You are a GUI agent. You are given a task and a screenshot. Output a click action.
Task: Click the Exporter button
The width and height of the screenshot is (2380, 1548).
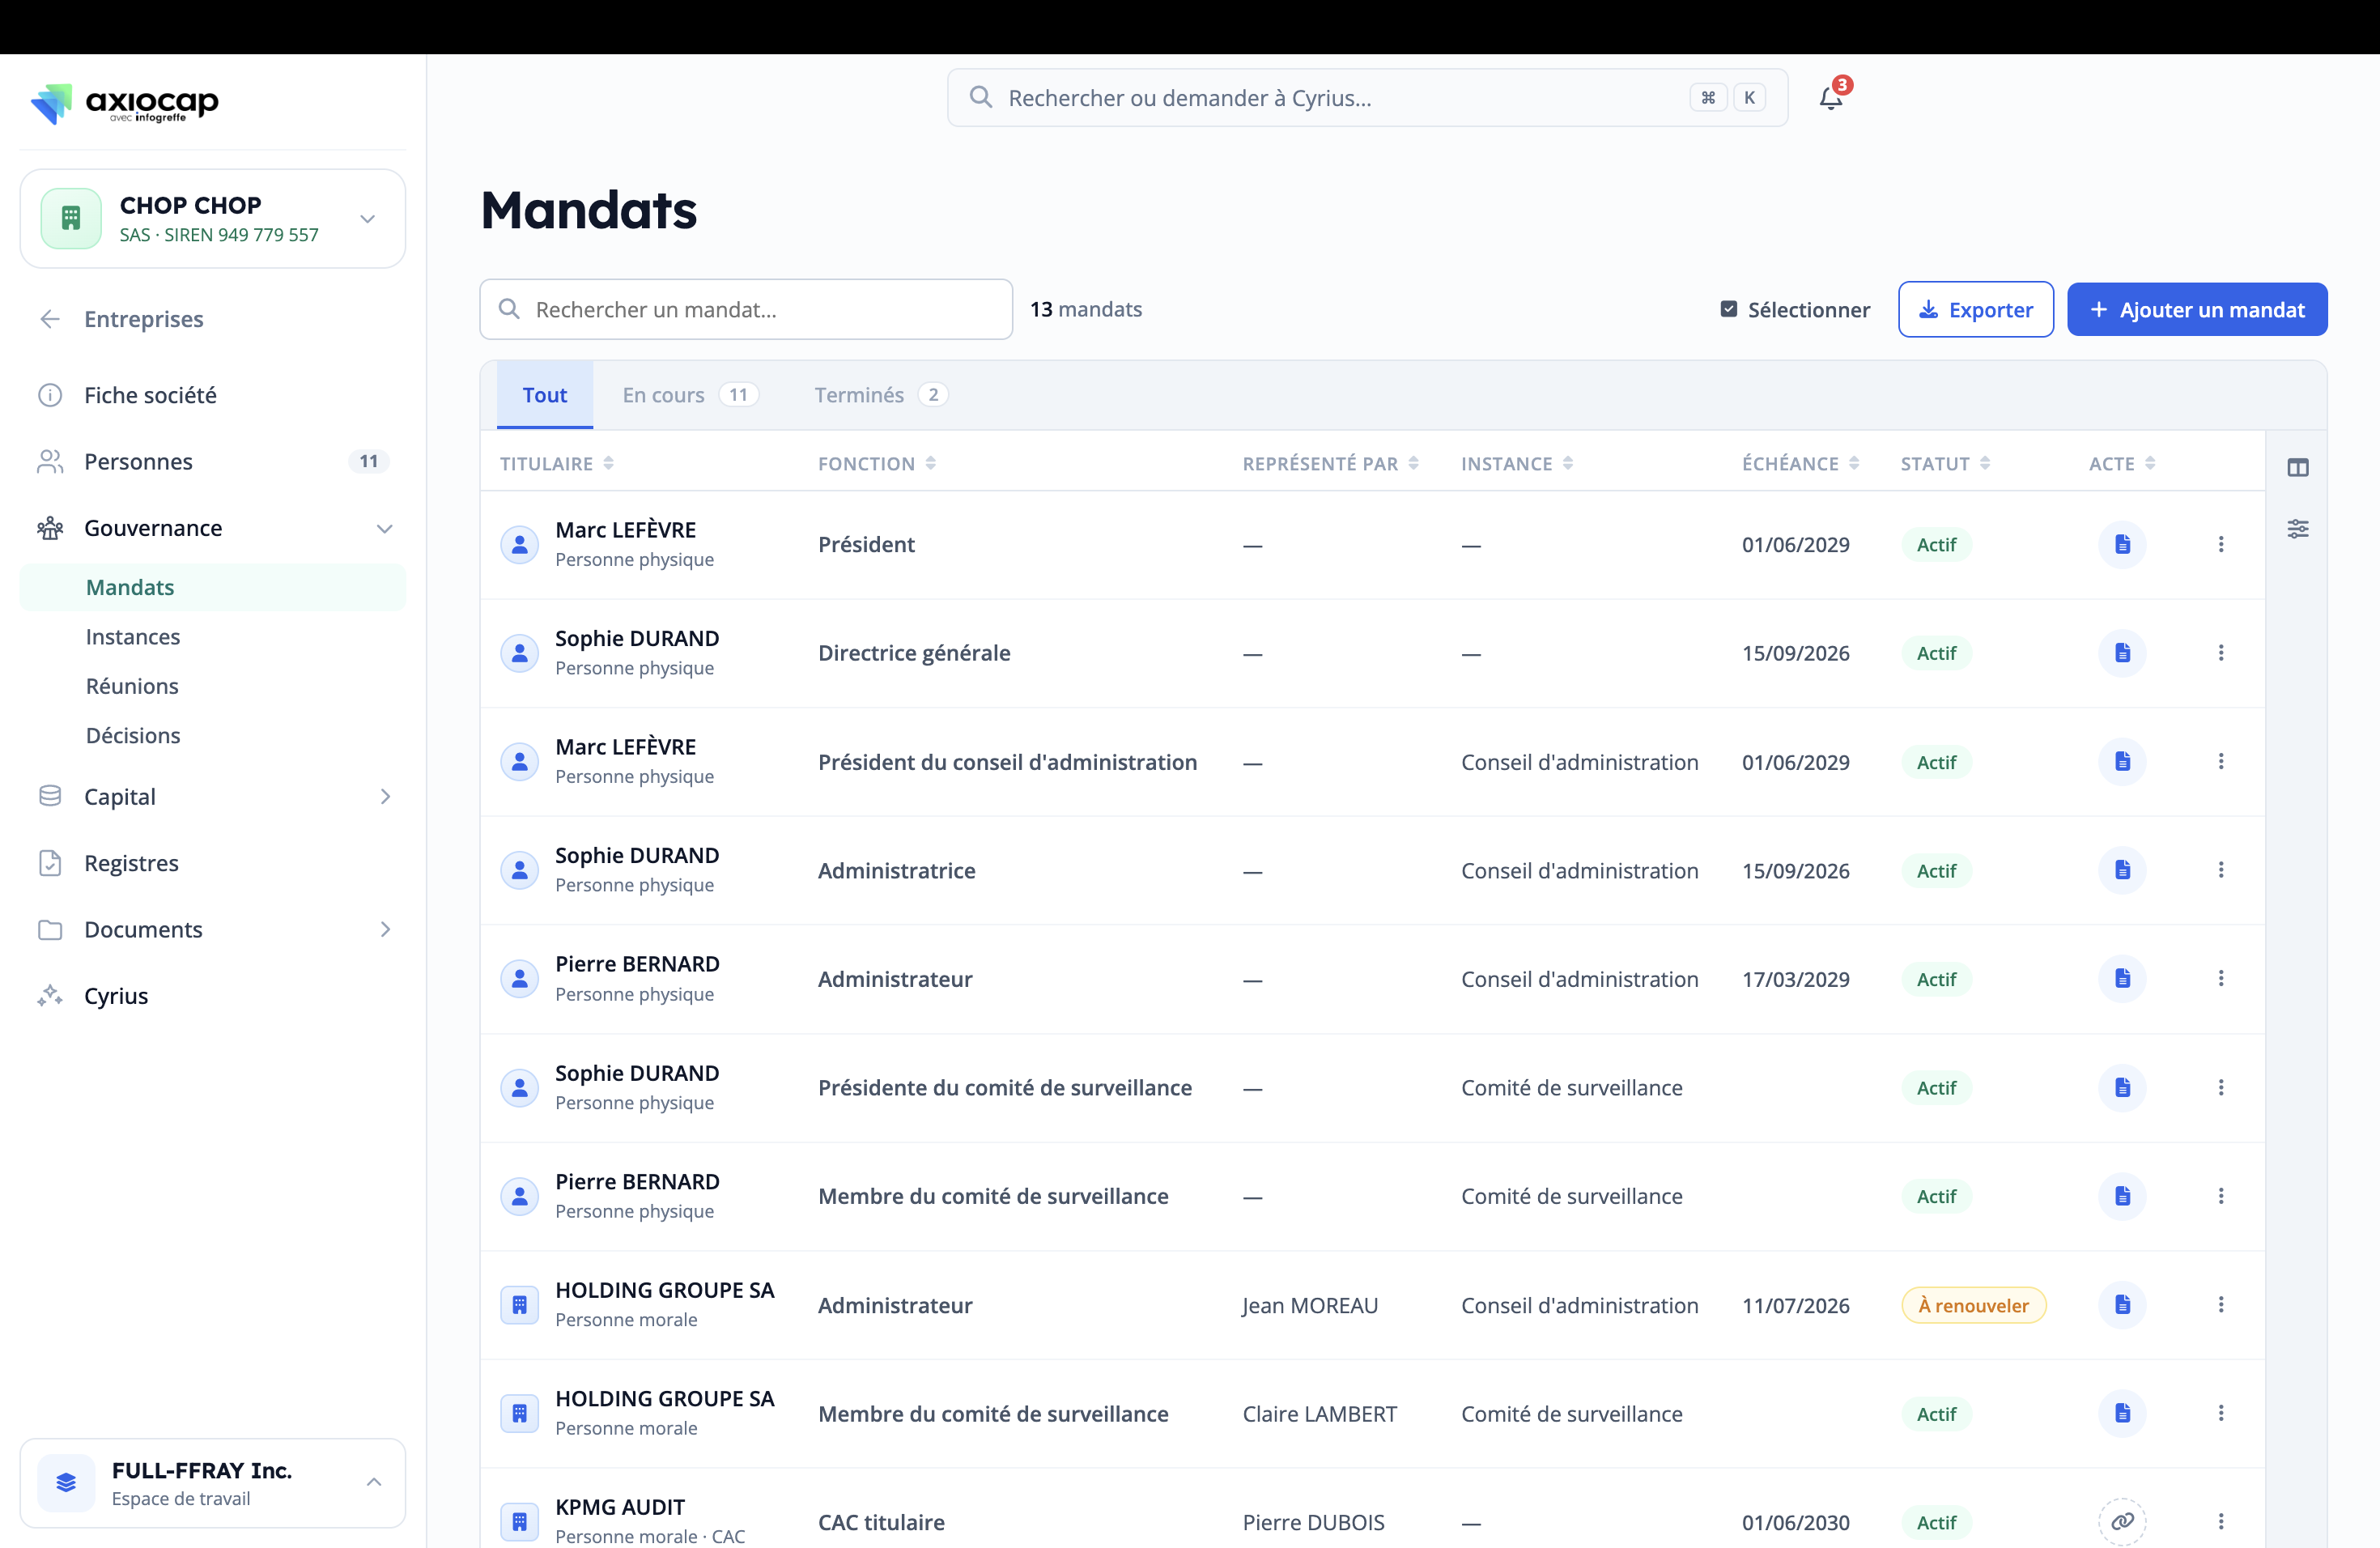pyautogui.click(x=1975, y=309)
